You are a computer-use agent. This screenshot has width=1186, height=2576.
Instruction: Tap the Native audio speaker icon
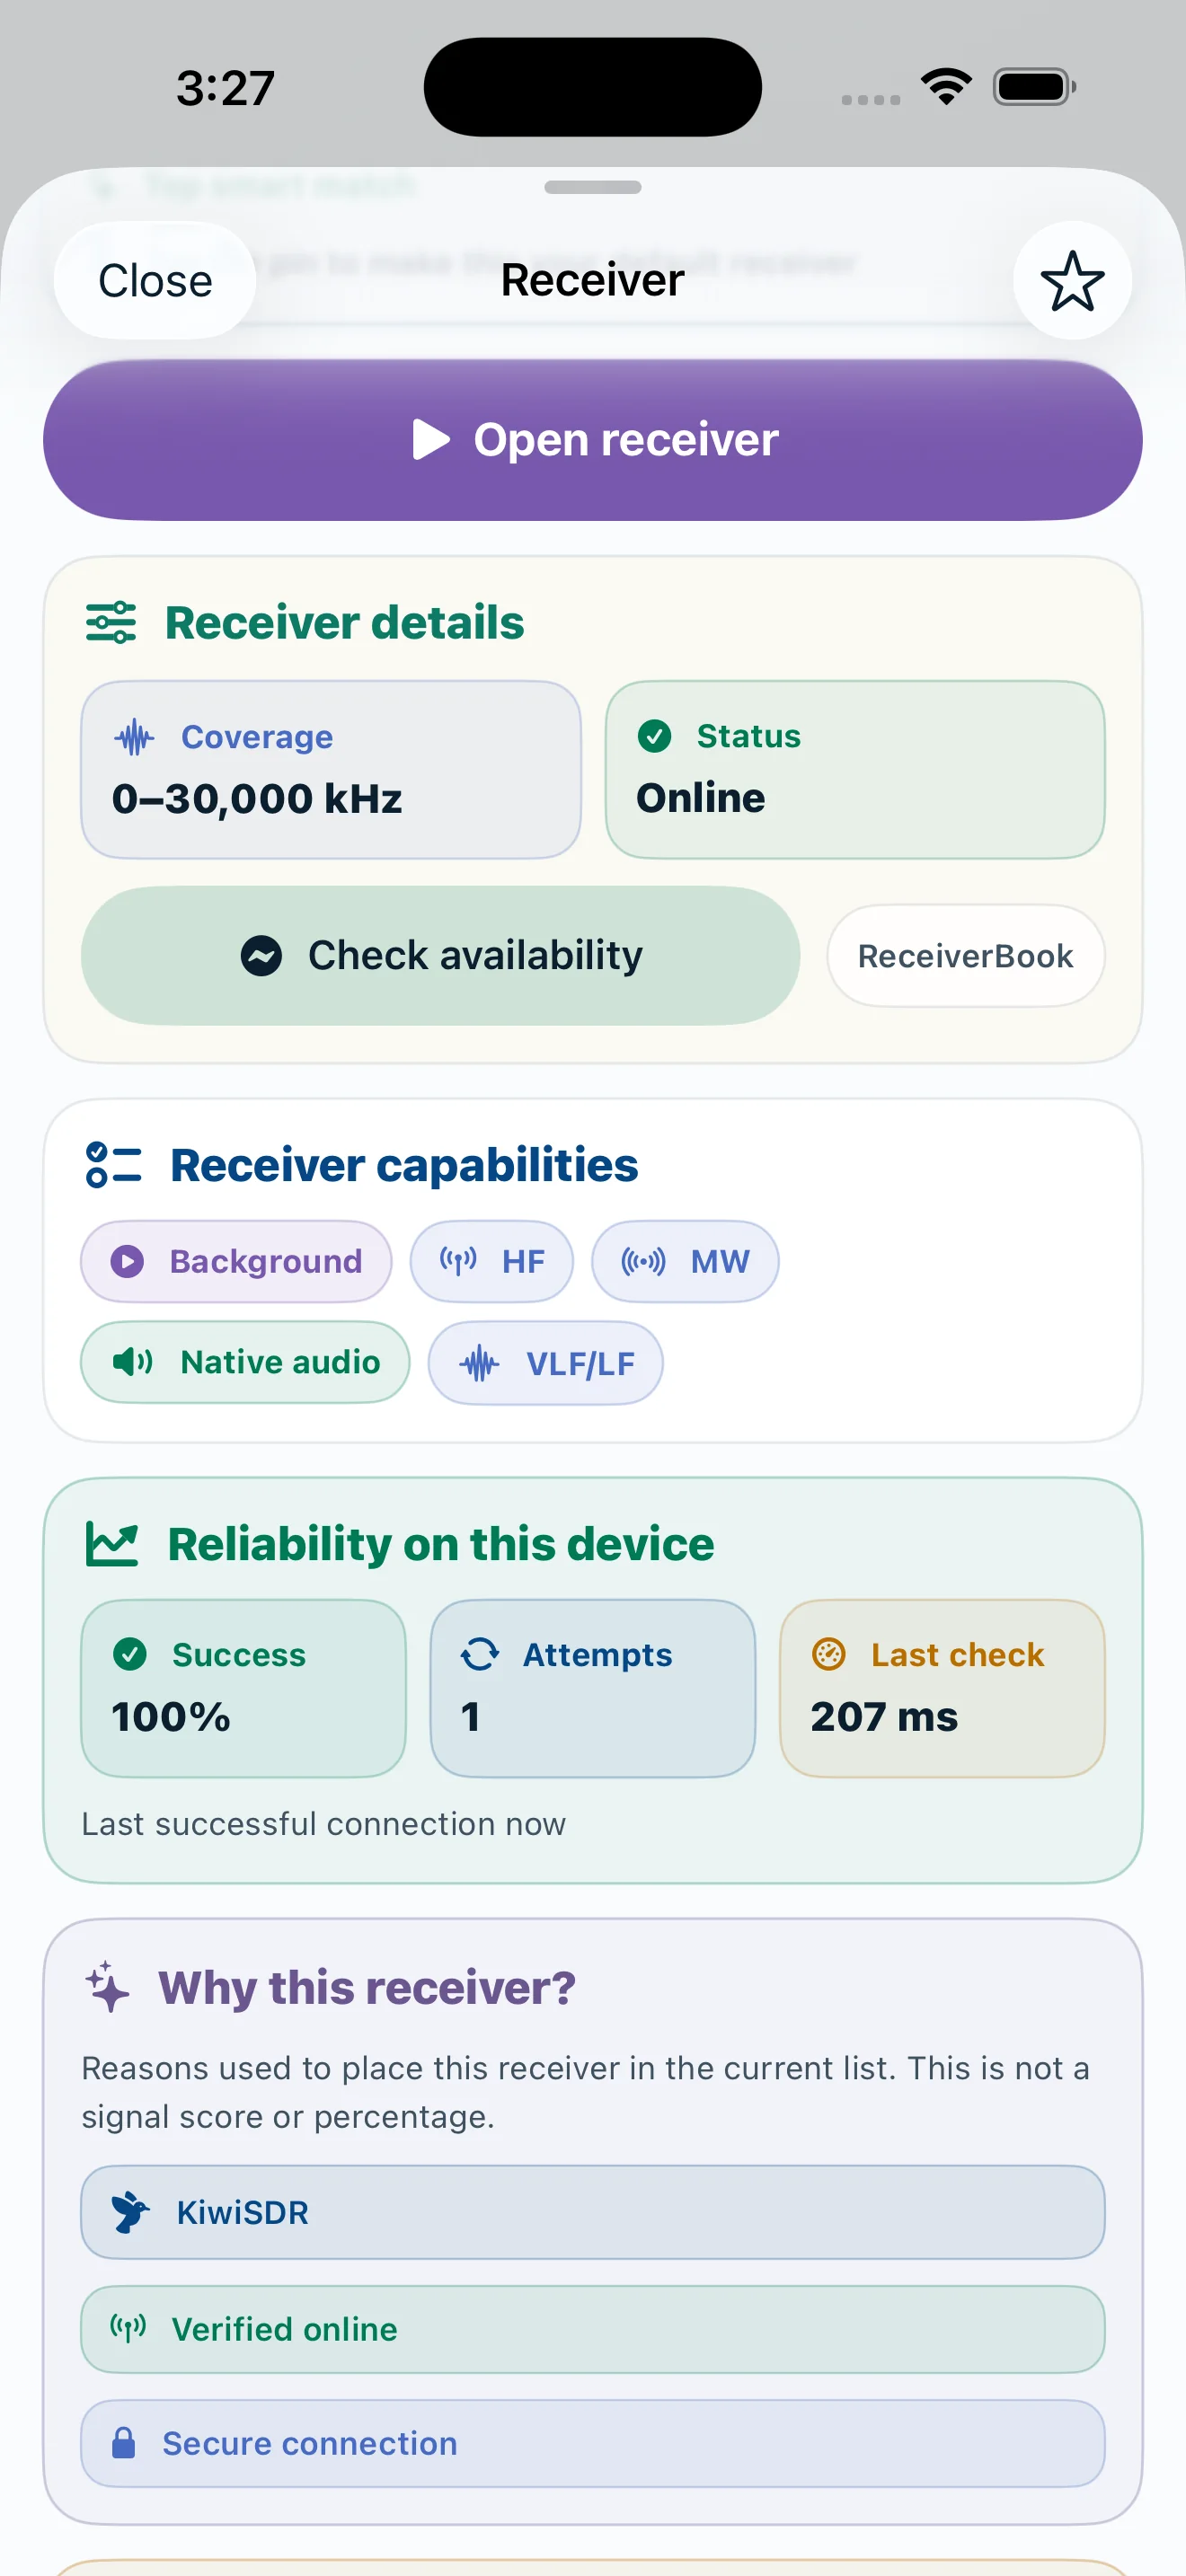[x=132, y=1362]
